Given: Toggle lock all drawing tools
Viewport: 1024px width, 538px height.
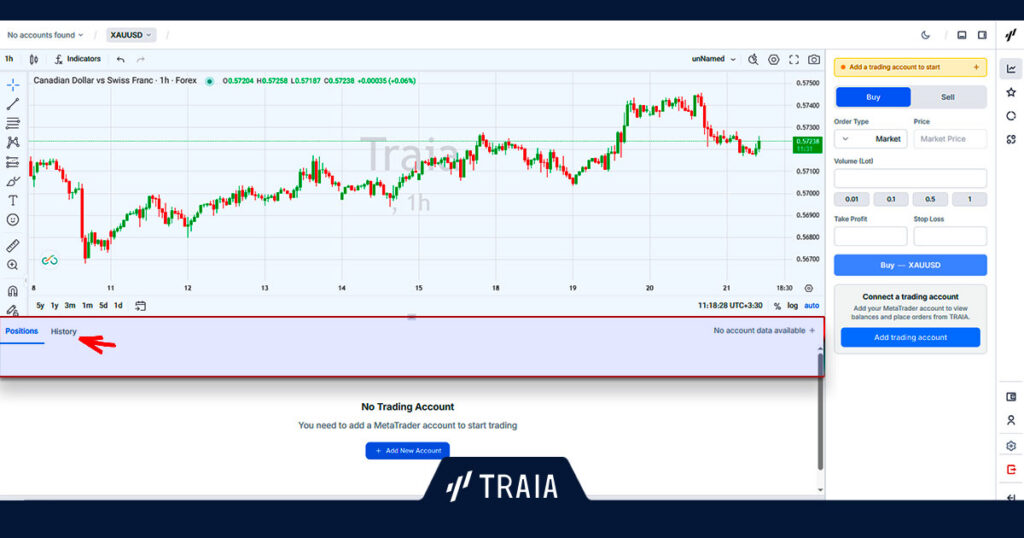Looking at the screenshot, I should point(12,309).
